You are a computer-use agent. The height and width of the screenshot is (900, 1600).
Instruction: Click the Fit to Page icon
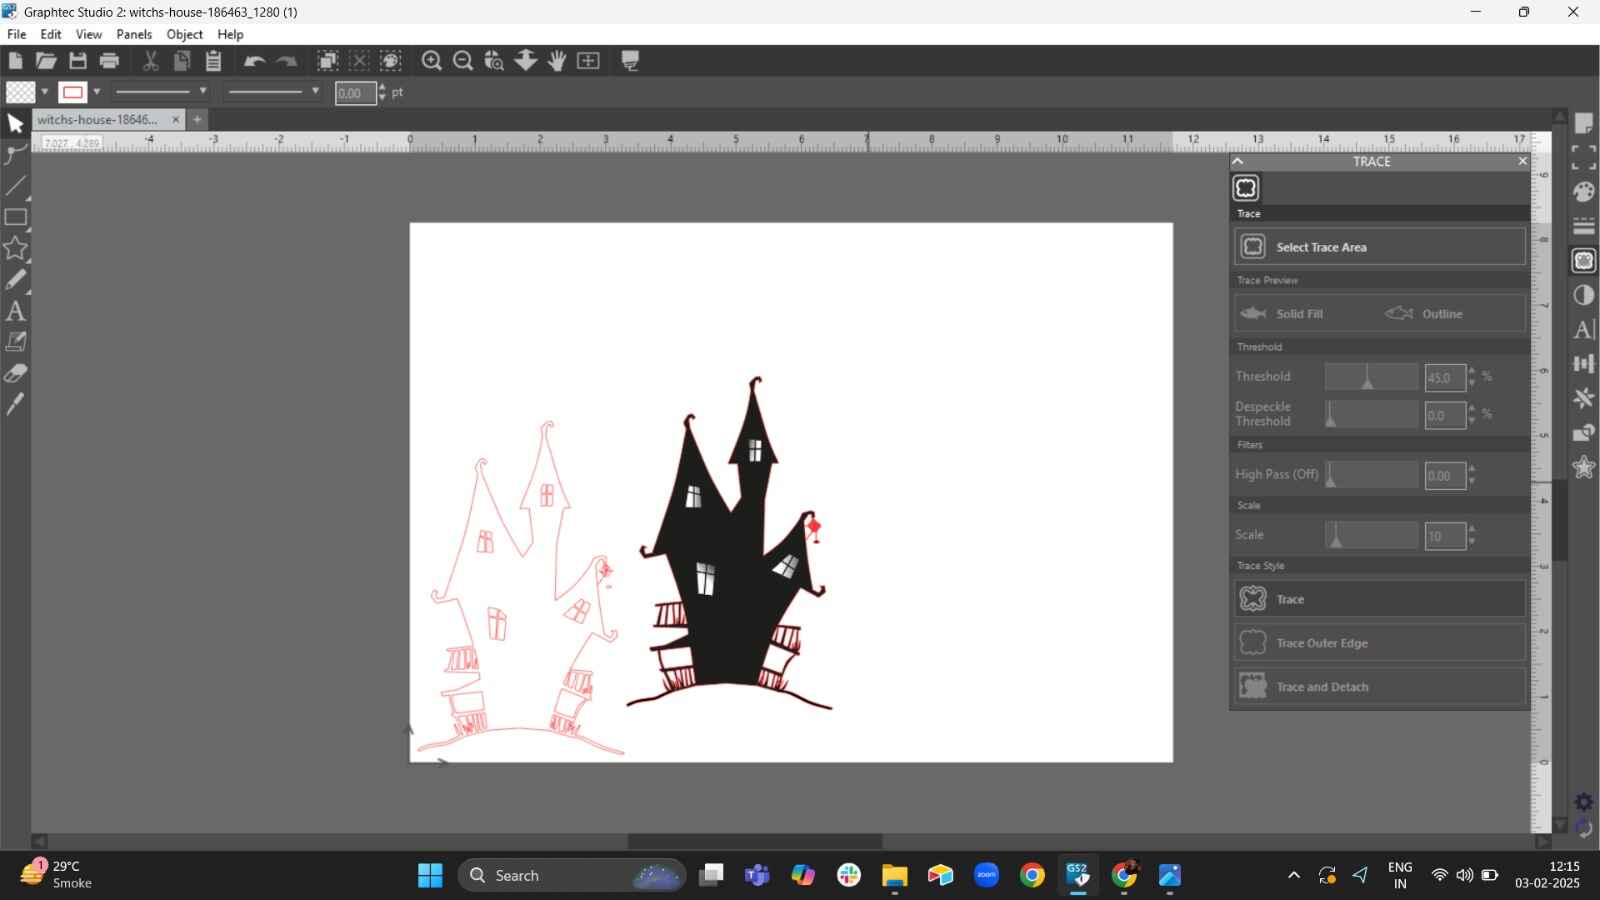589,61
